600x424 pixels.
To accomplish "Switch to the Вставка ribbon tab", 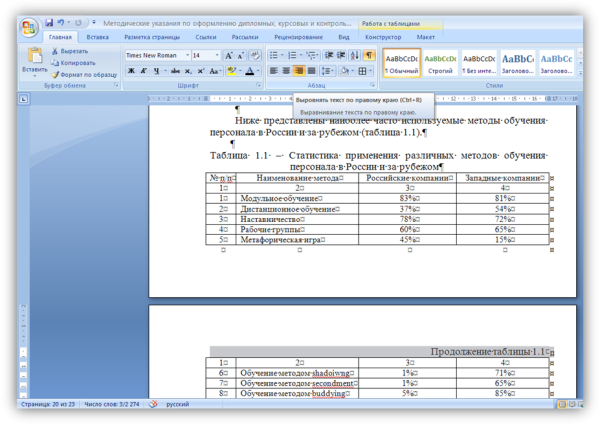I will pyautogui.click(x=98, y=36).
